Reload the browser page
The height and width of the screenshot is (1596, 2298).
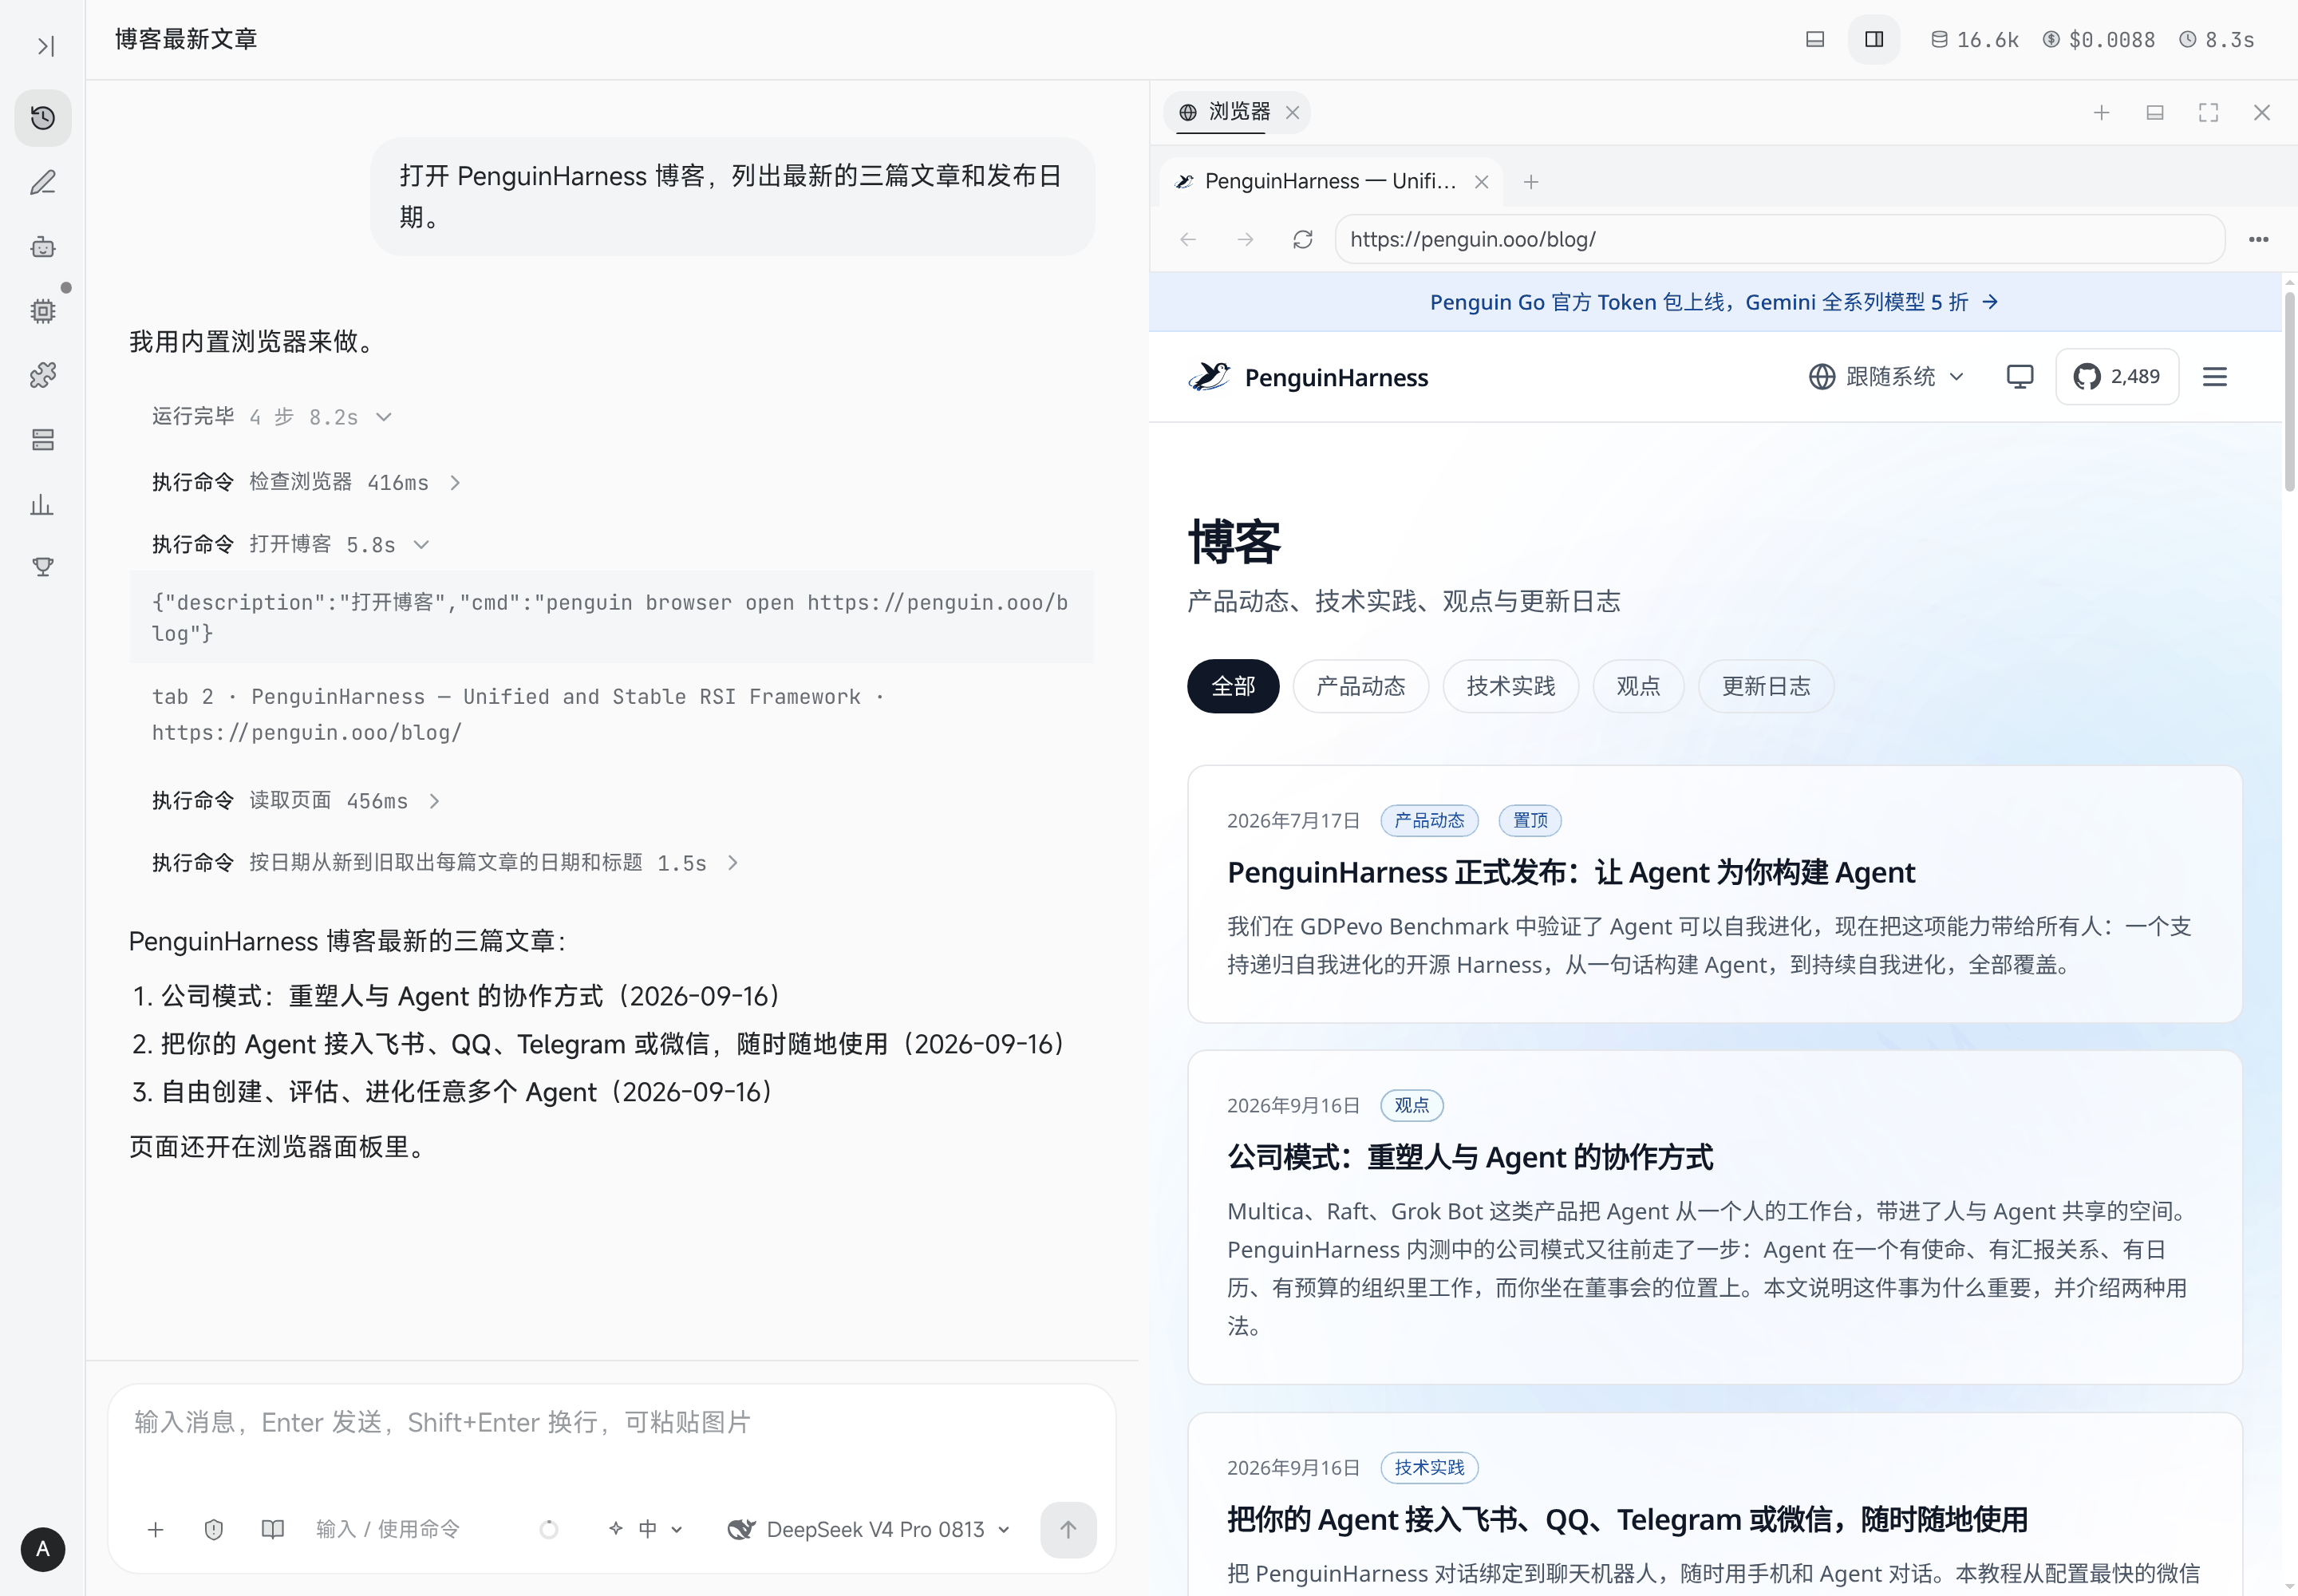click(1302, 239)
